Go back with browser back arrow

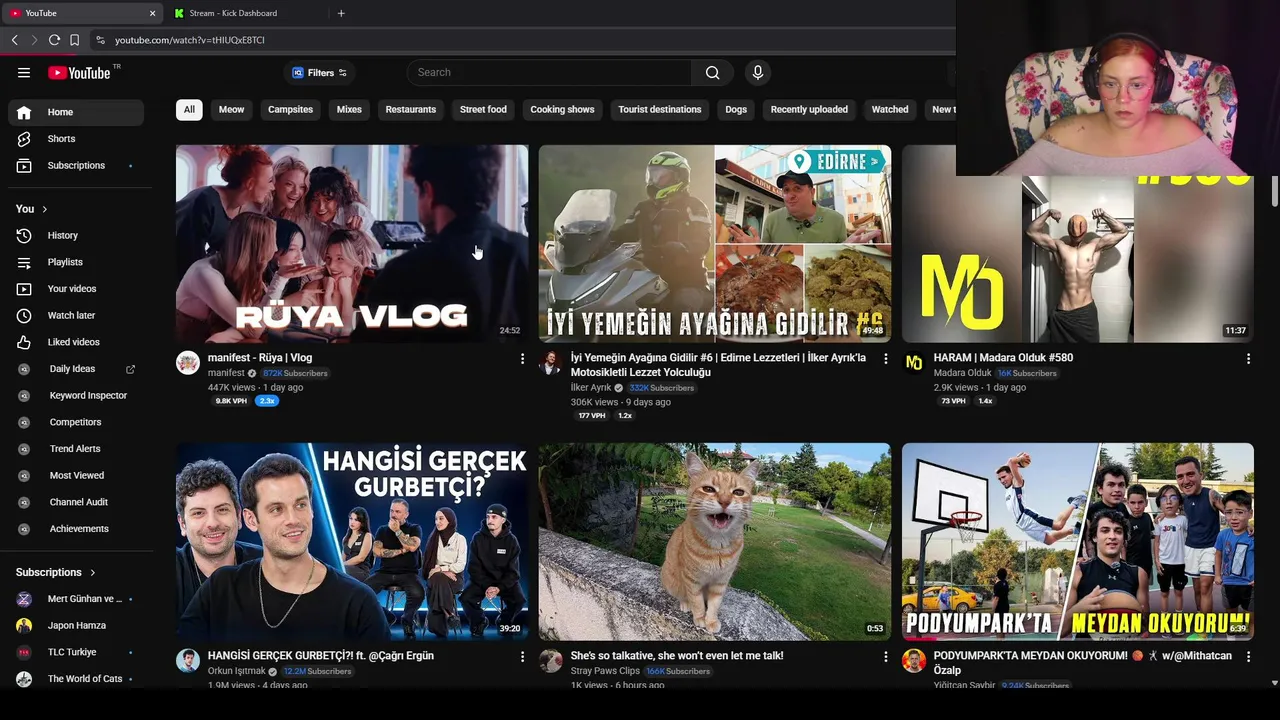point(14,40)
